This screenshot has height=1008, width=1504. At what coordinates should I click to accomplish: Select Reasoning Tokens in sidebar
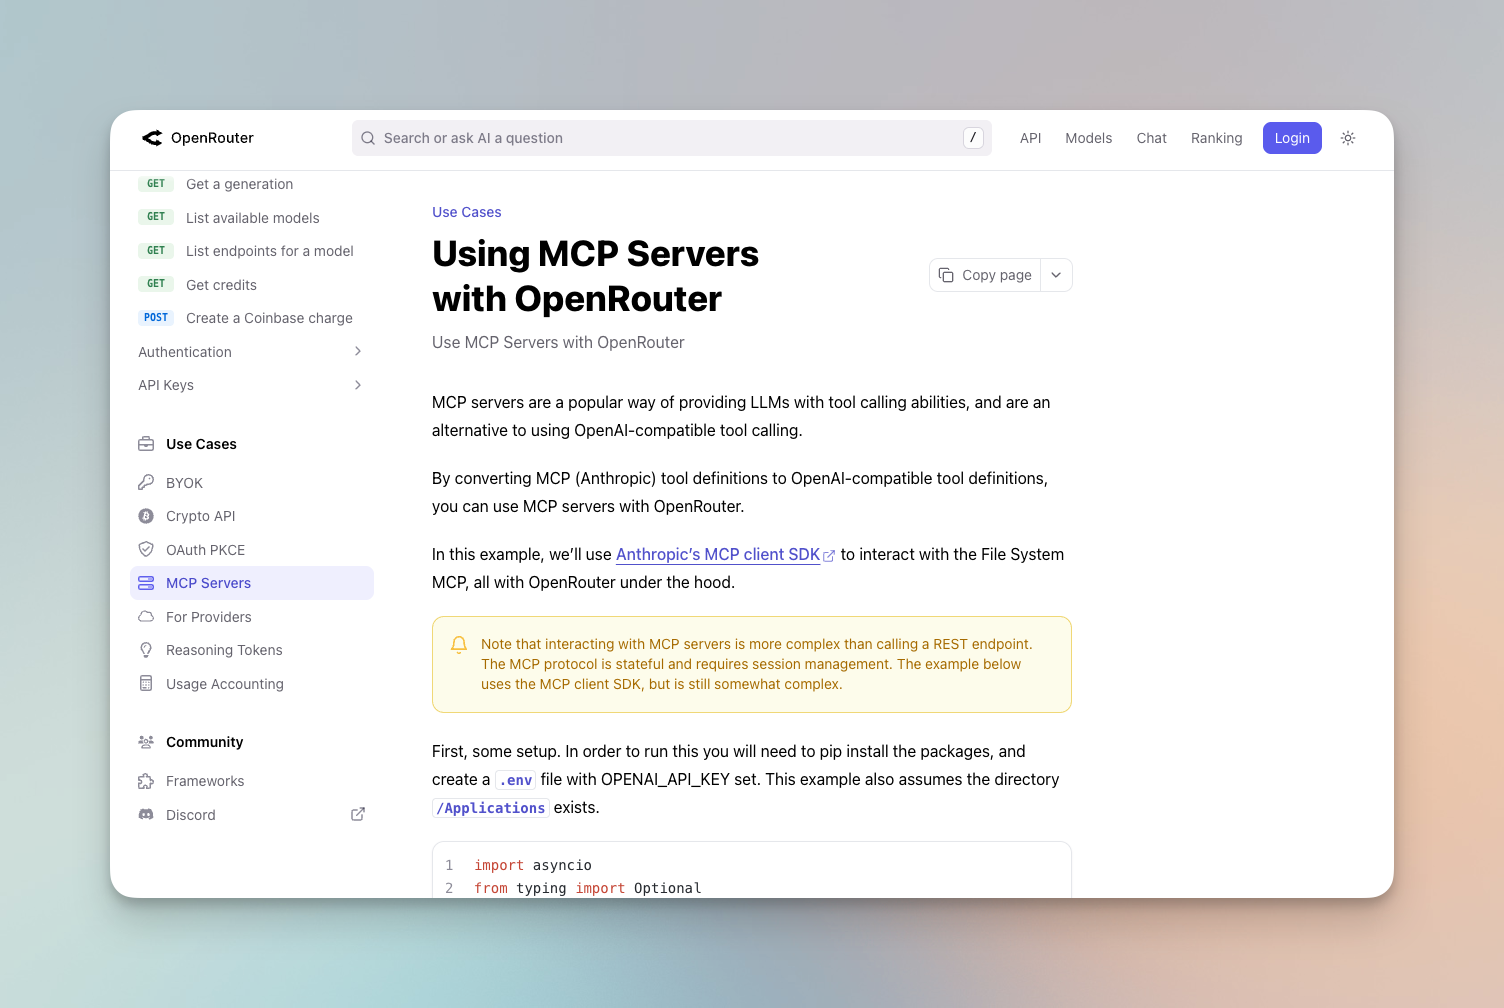coord(252,650)
